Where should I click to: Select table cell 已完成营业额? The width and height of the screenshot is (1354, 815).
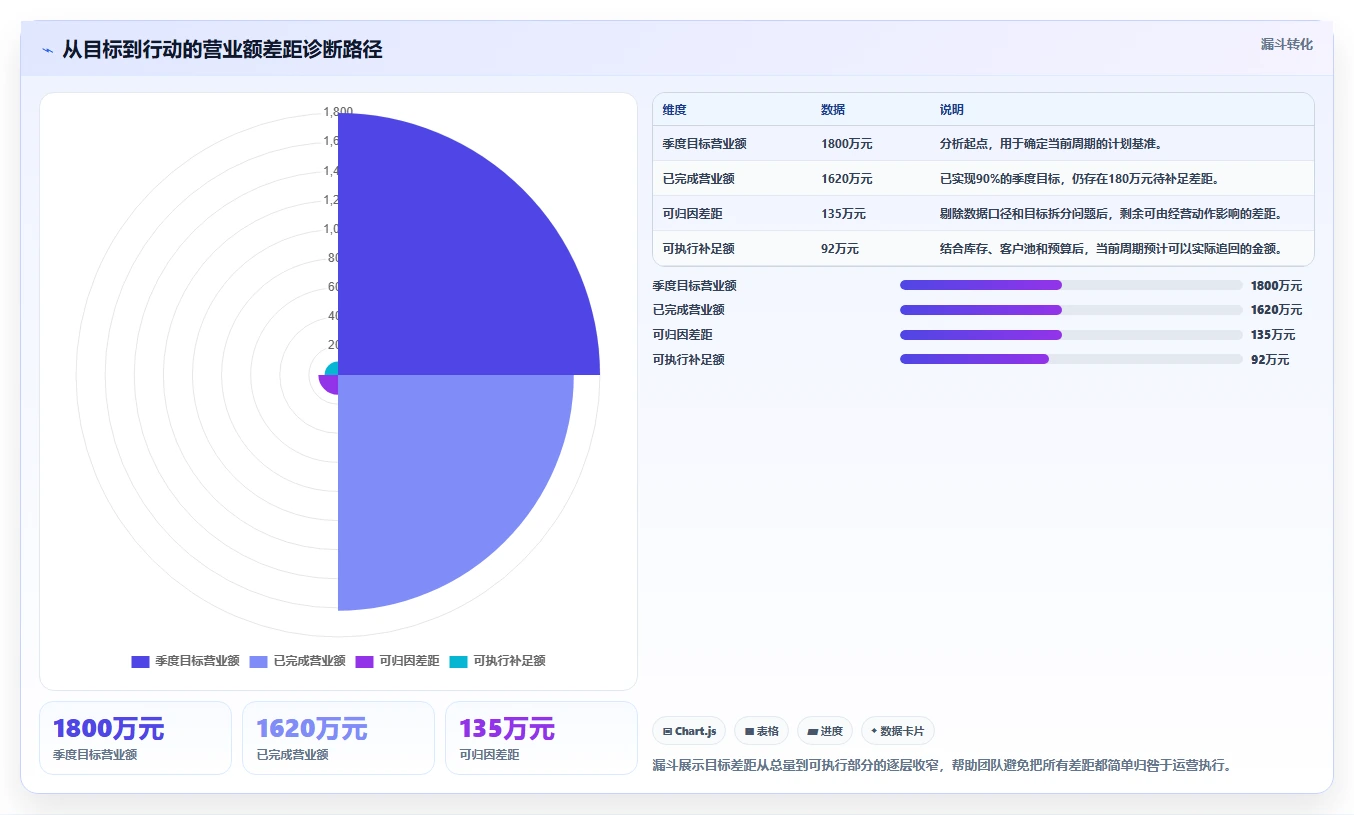point(698,179)
